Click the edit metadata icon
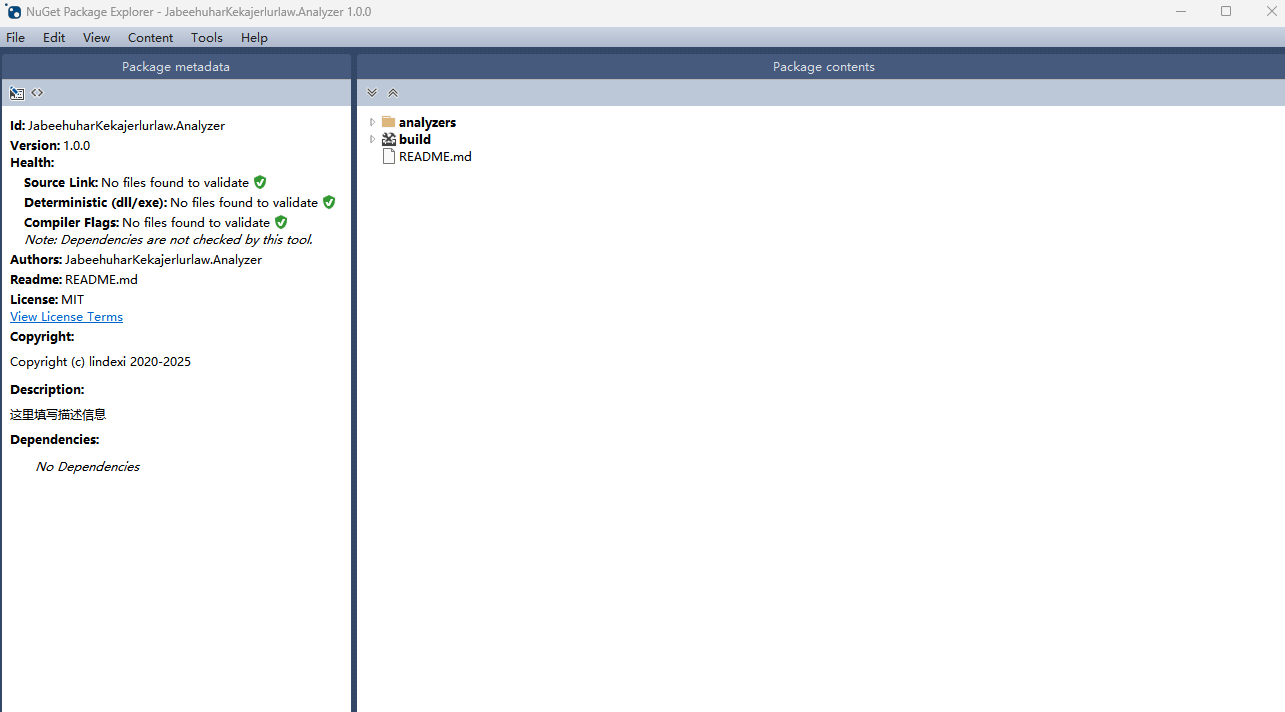 click(x=17, y=93)
